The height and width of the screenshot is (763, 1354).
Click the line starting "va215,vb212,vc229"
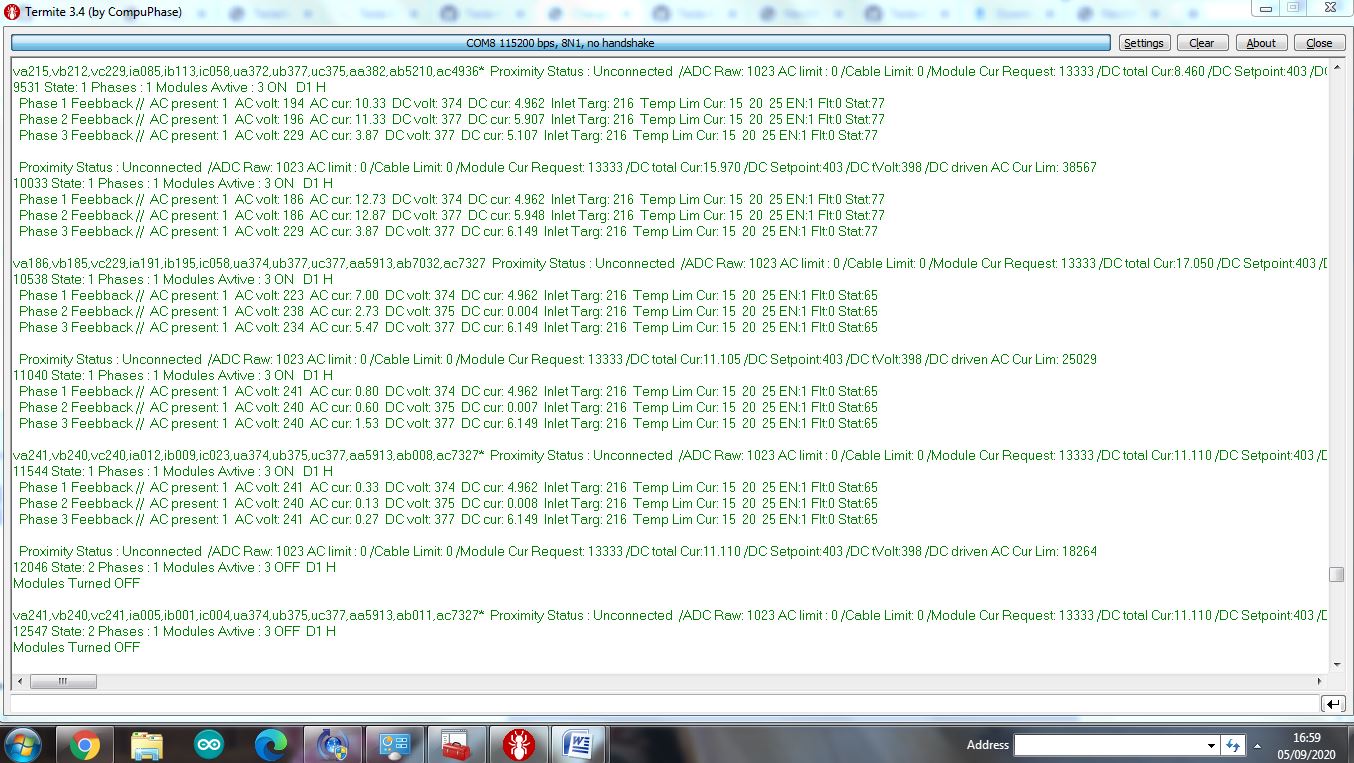click(670, 71)
